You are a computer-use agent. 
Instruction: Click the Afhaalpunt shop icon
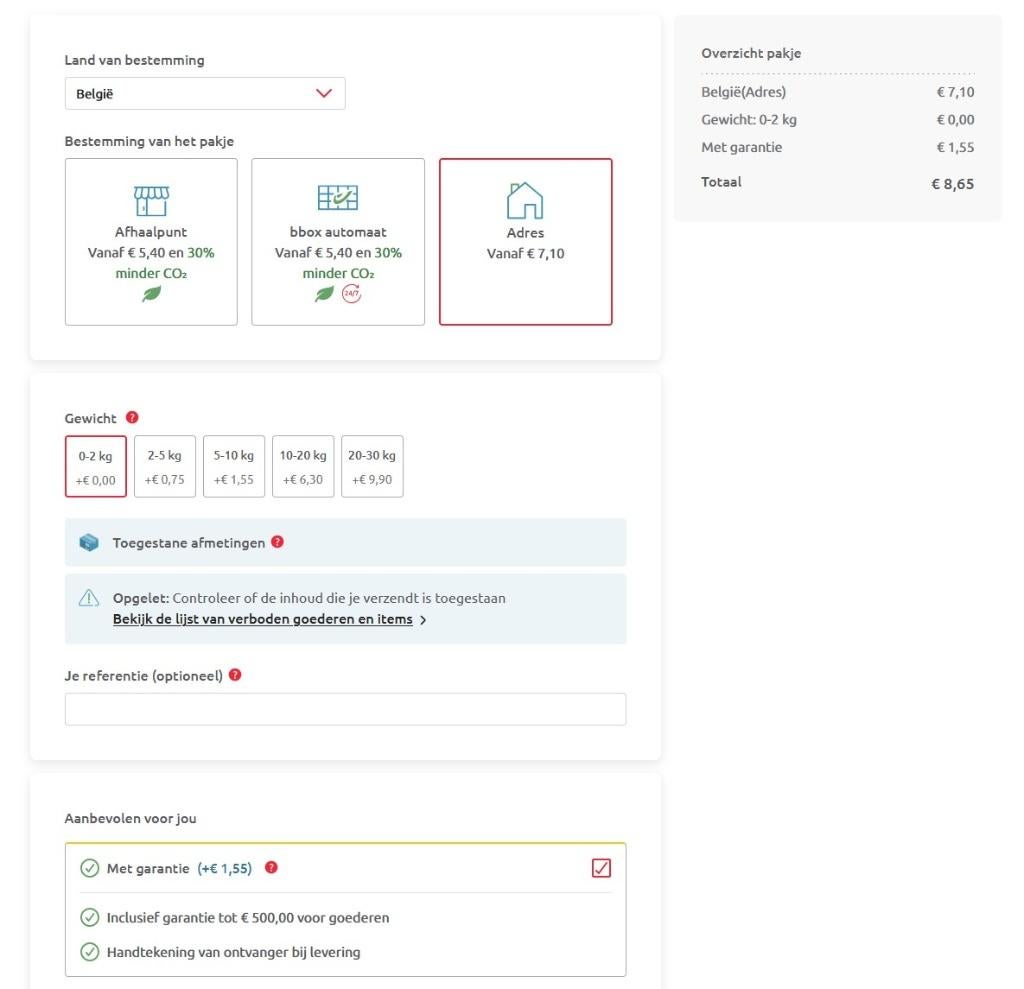151,200
